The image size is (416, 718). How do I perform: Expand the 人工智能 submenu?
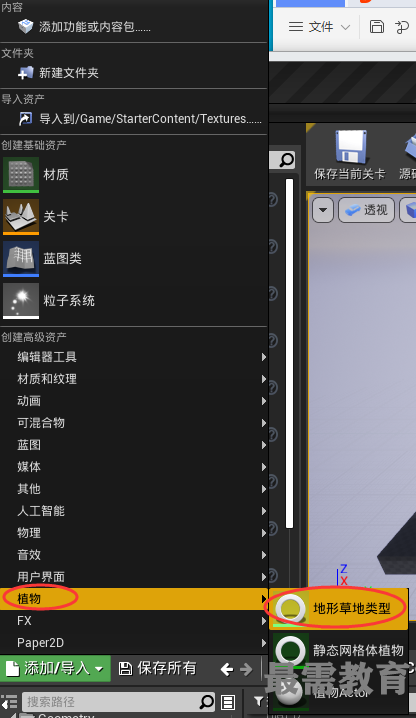coord(134,511)
